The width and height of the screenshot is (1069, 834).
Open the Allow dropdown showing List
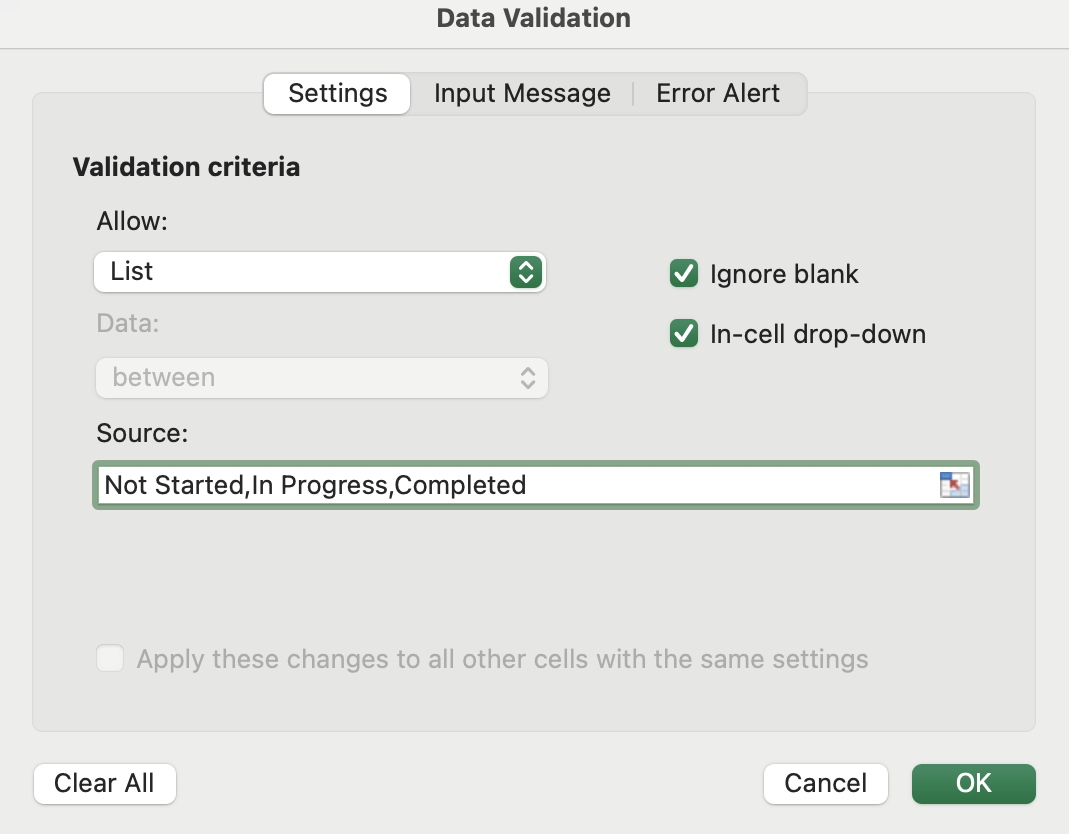(320, 272)
